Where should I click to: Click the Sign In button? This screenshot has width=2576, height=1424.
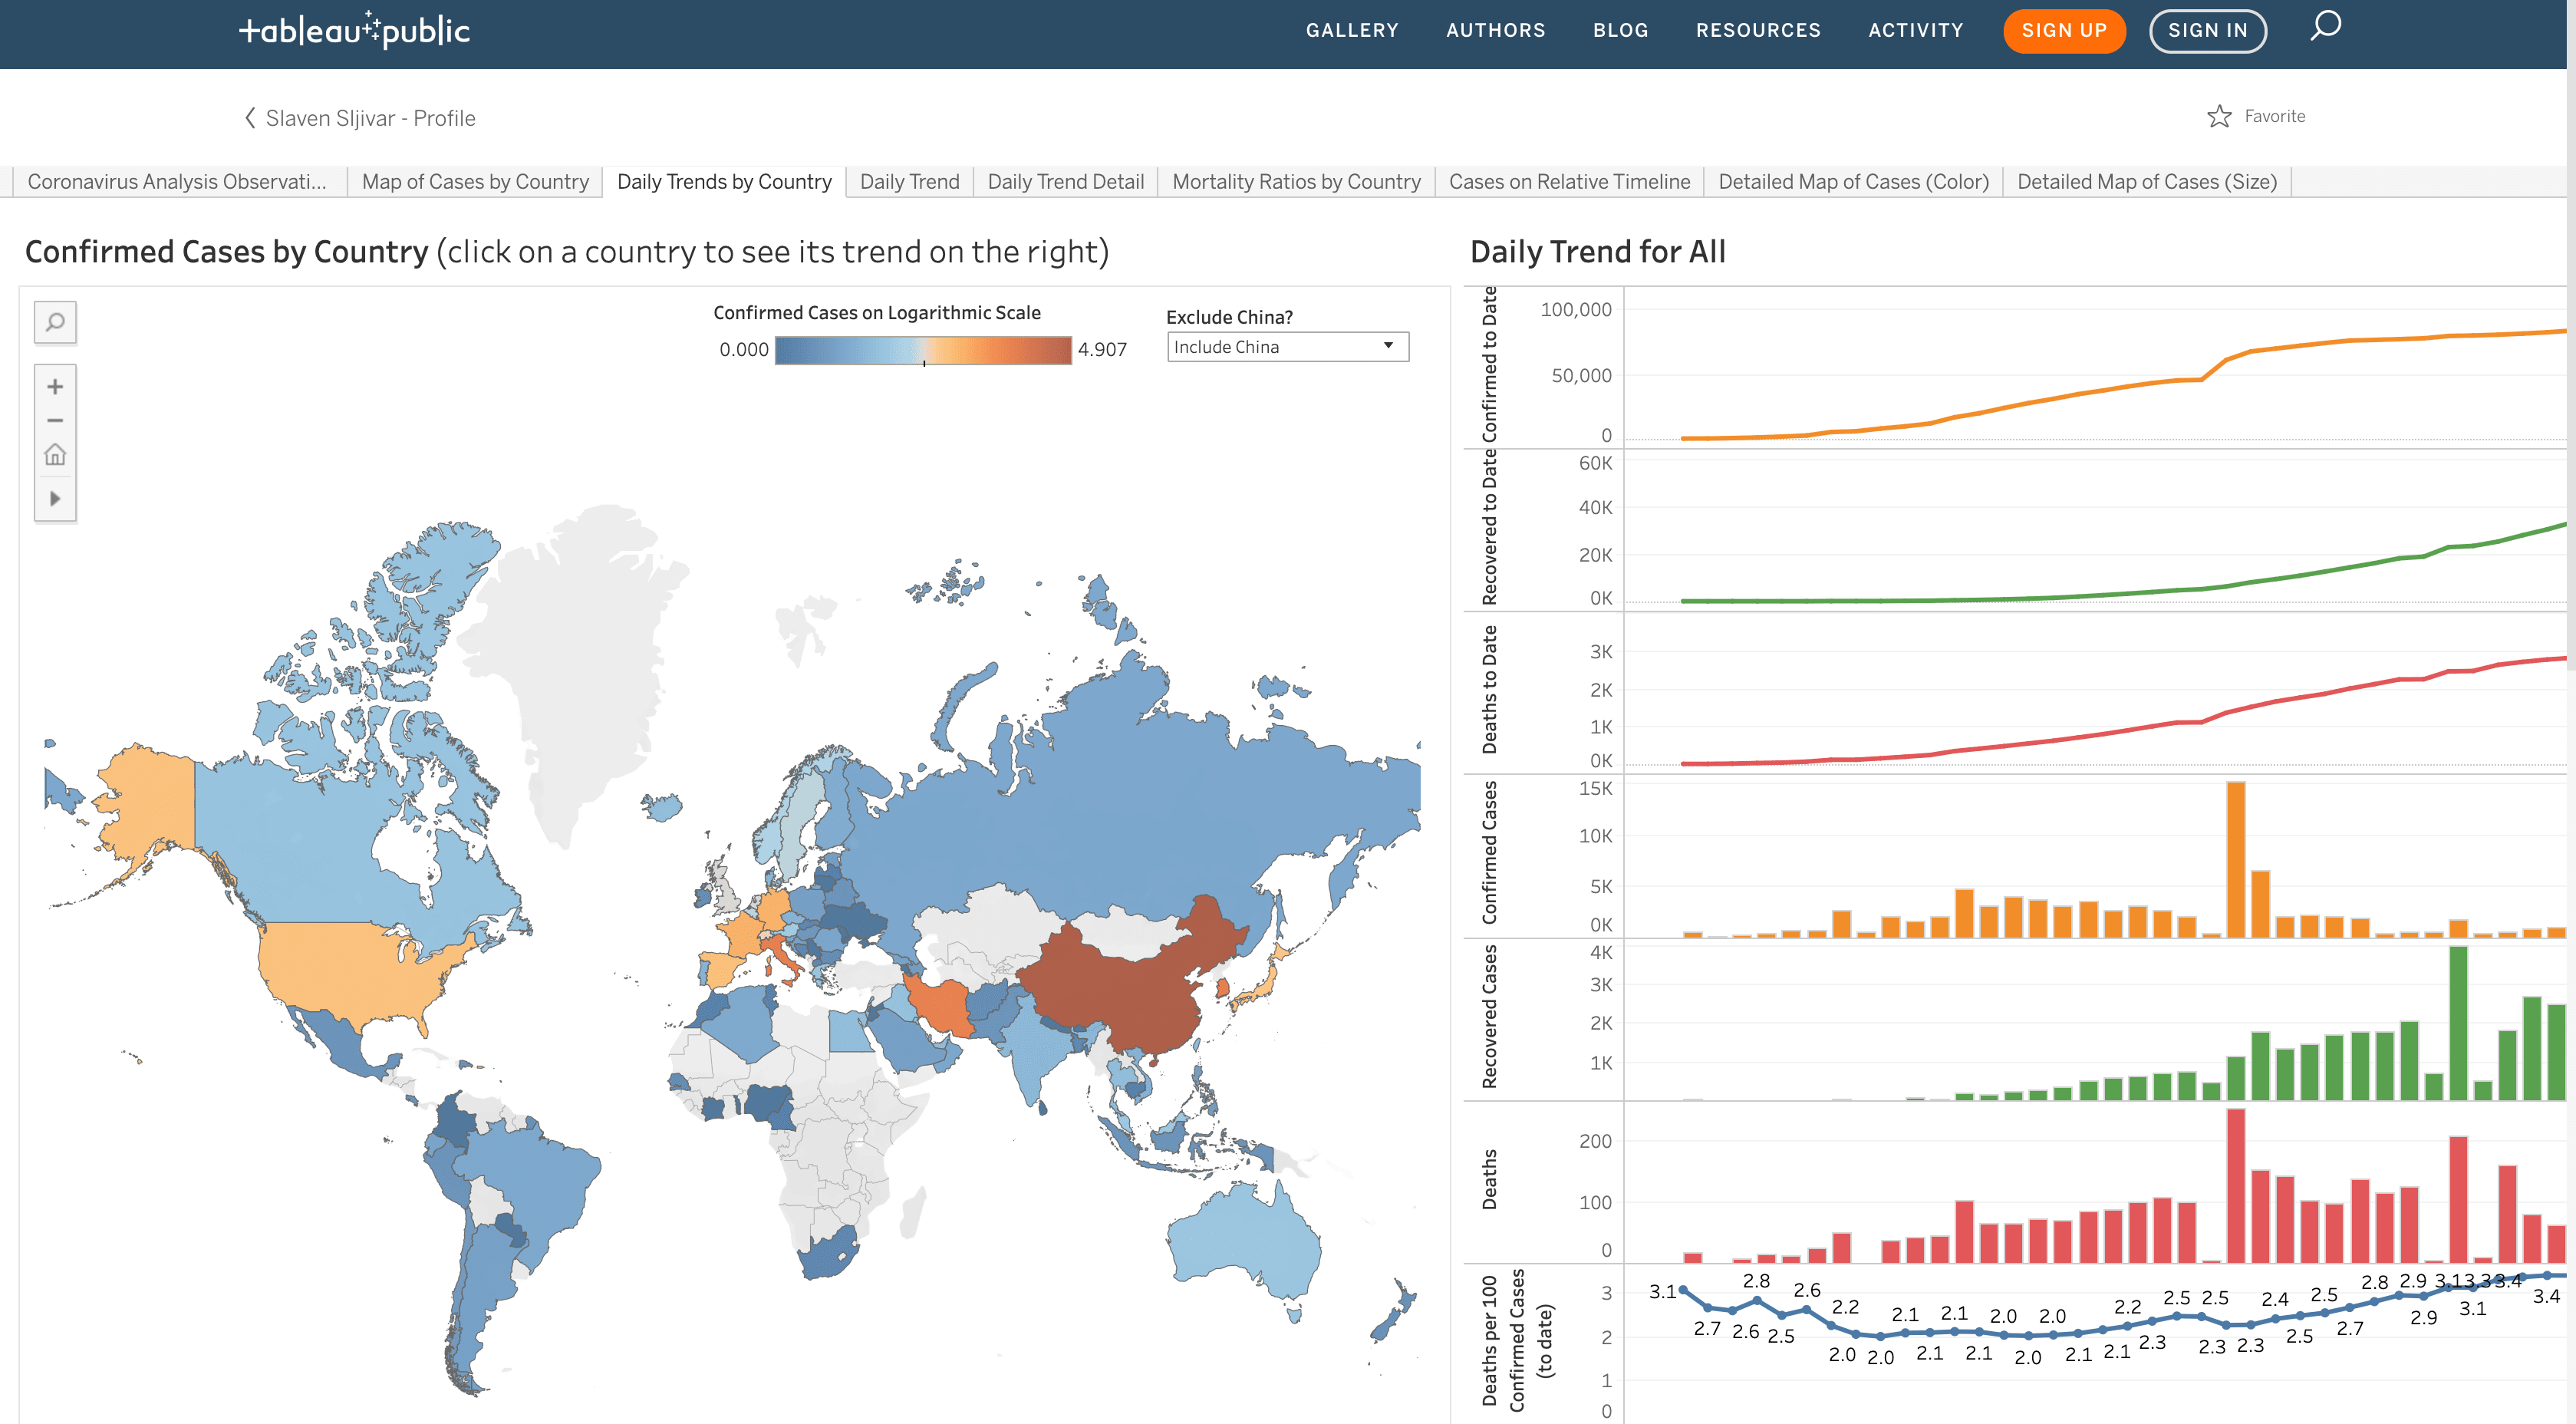[x=2207, y=30]
